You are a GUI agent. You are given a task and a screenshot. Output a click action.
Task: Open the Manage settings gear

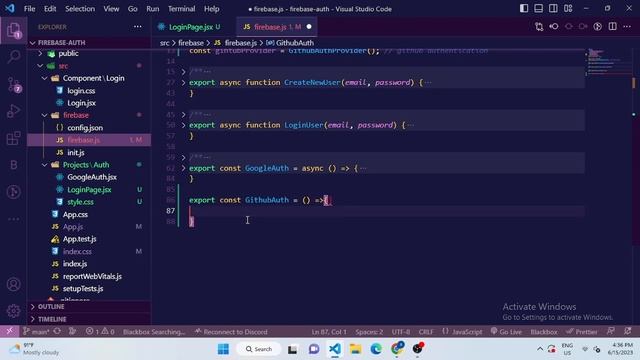(13, 311)
